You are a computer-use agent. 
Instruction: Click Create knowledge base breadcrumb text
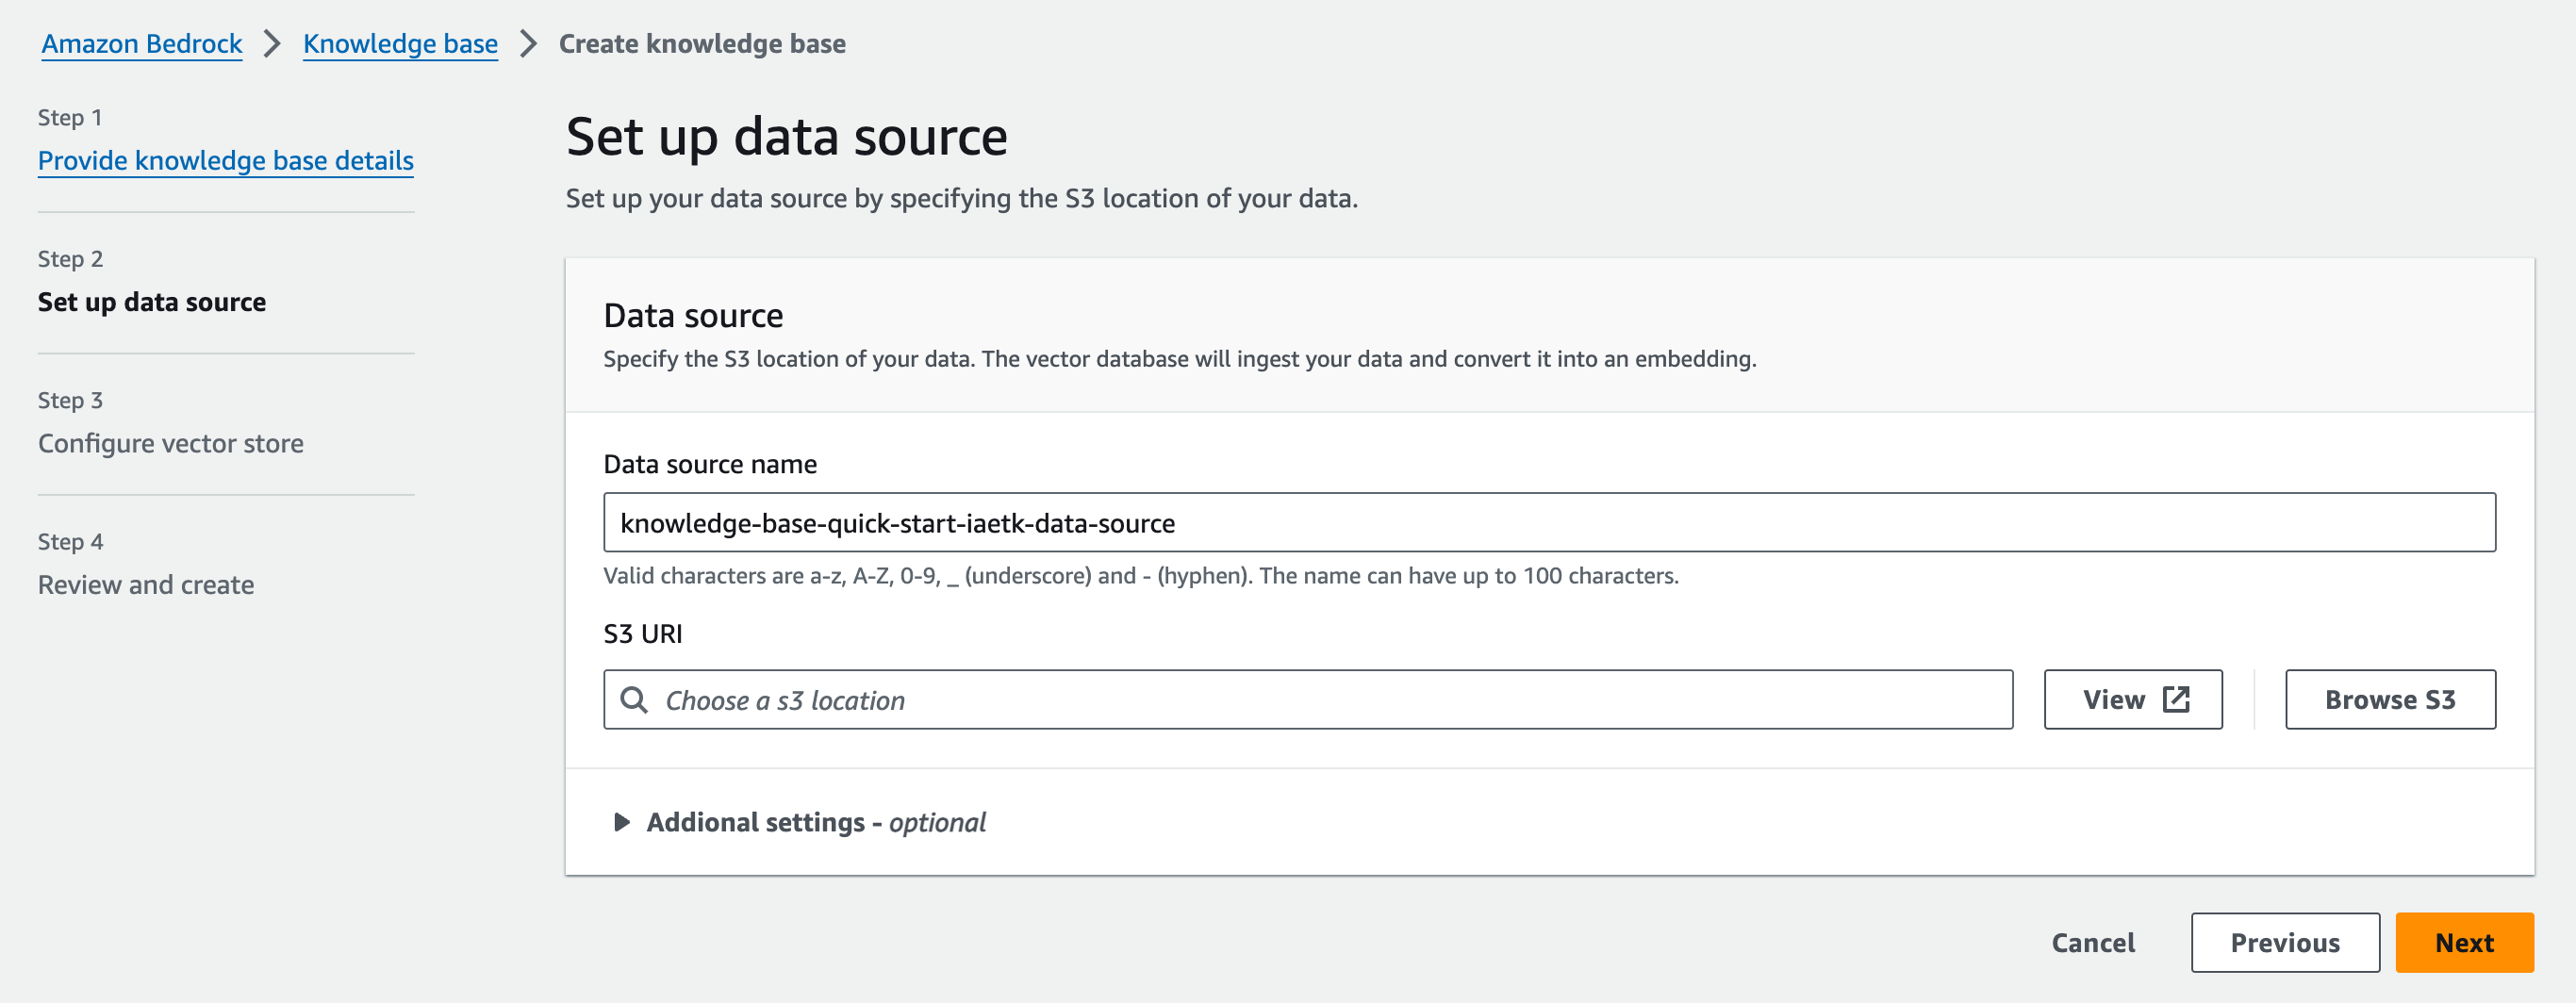pyautogui.click(x=702, y=44)
